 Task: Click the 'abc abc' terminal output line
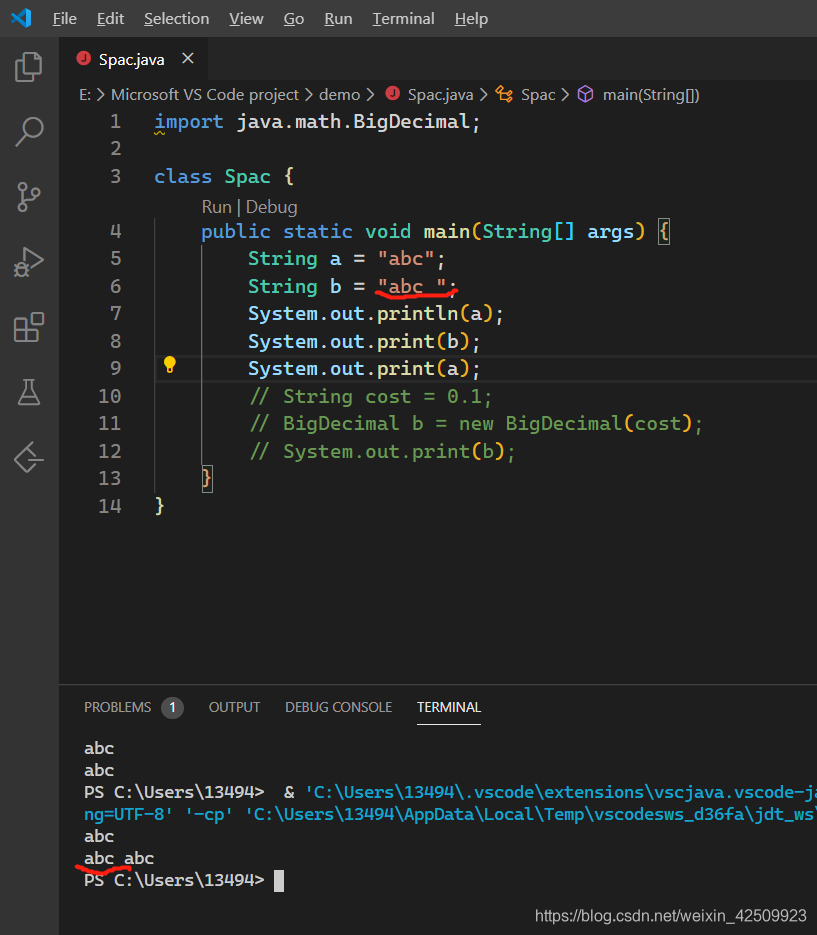[119, 859]
